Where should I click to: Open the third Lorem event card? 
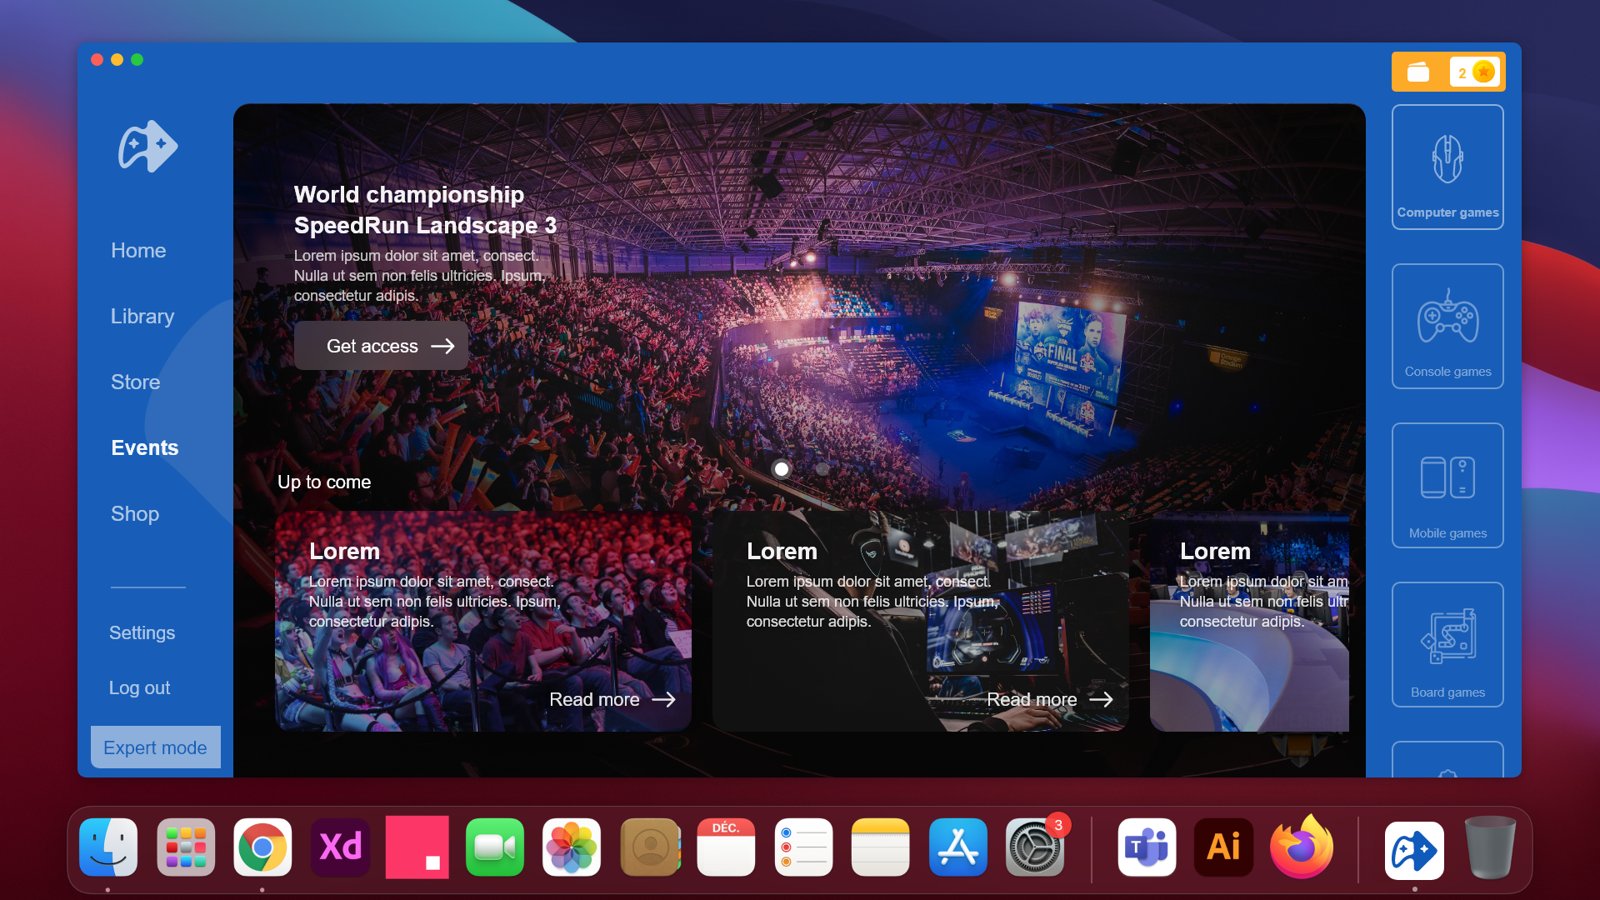click(x=1249, y=621)
